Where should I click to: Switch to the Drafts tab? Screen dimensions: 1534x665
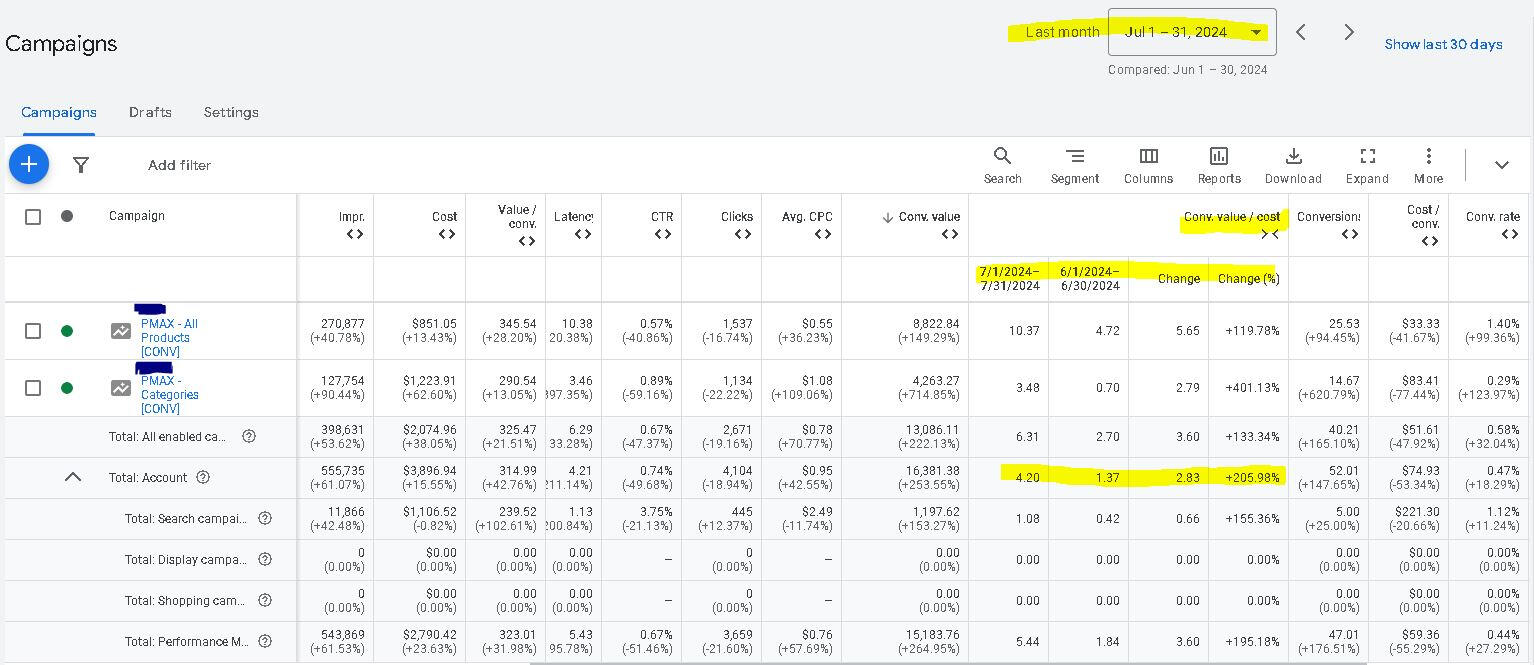pyautogui.click(x=150, y=112)
